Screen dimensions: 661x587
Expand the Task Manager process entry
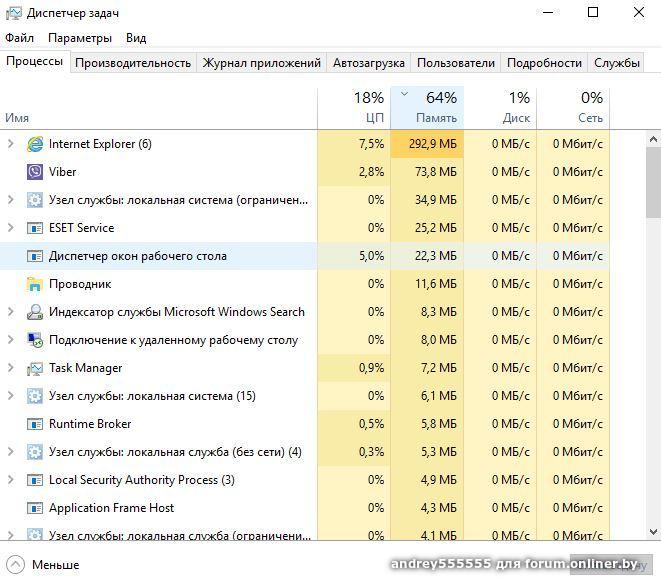(x=11, y=368)
